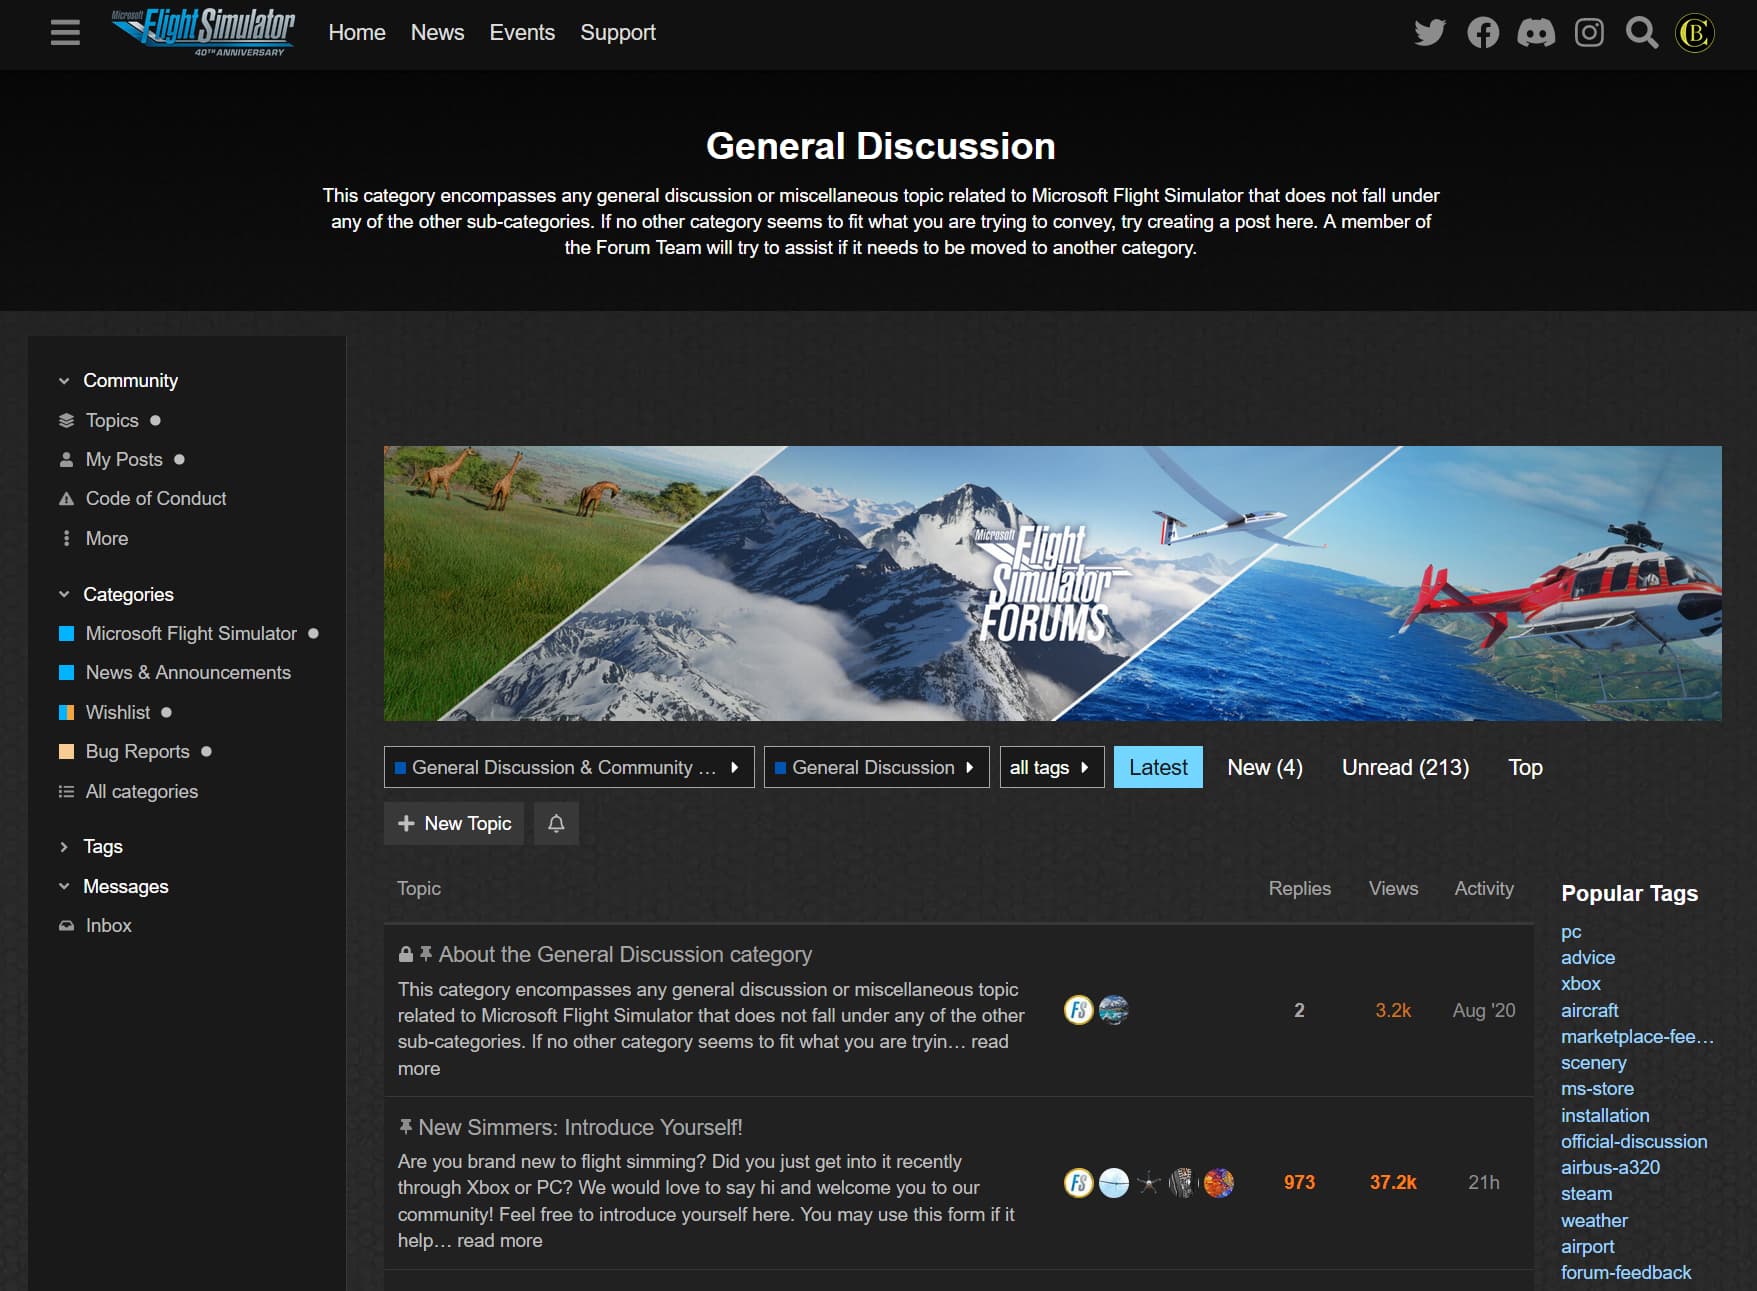This screenshot has width=1757, height=1291.
Task: Open News & Announcements category
Action: point(188,672)
